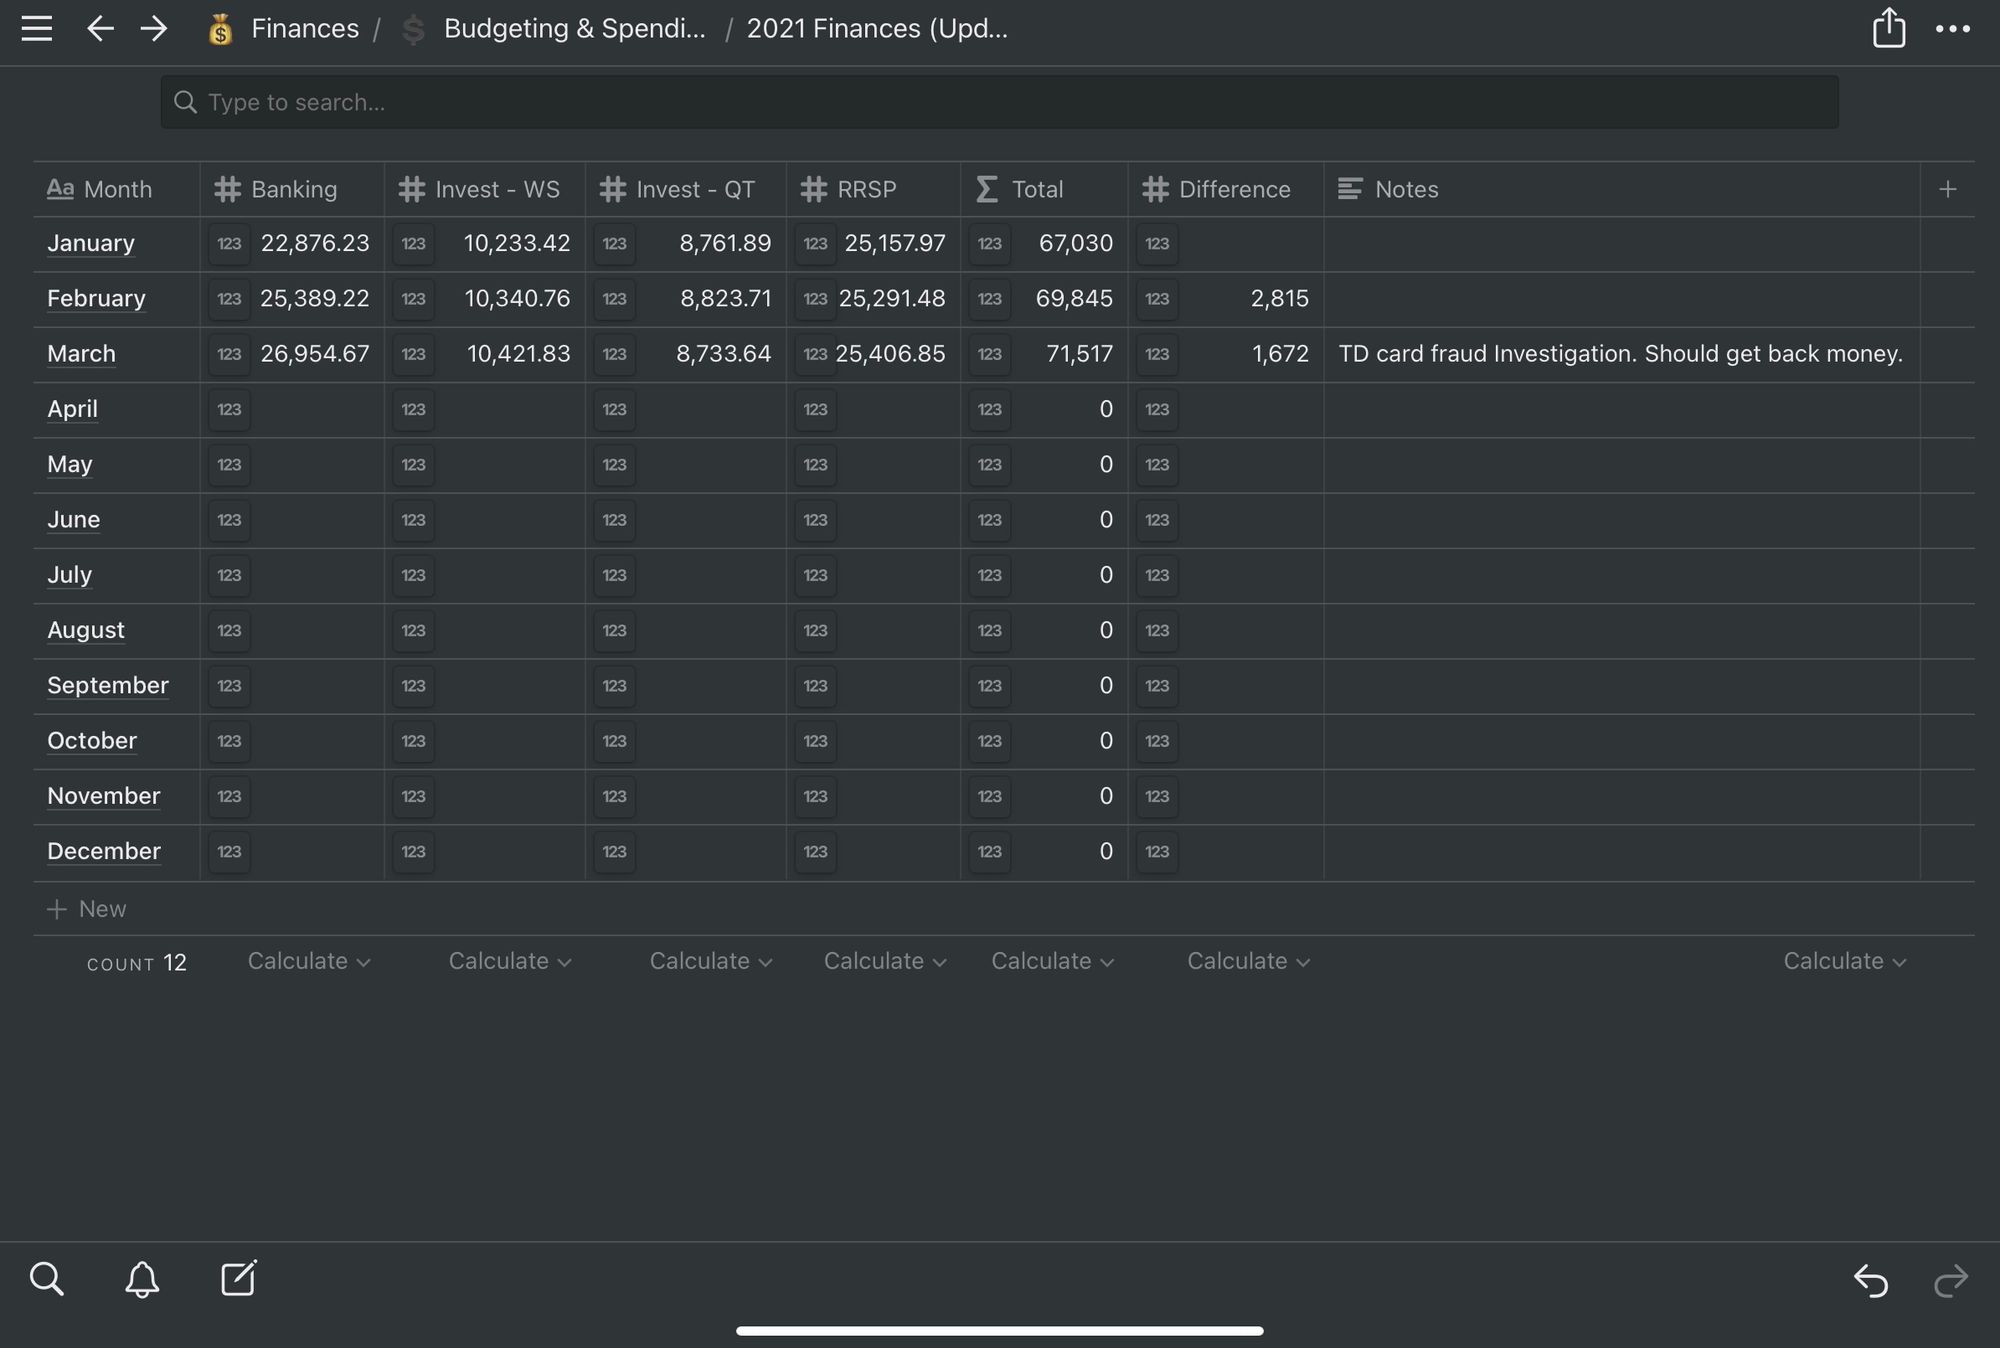2000x1348 pixels.
Task: Open the Finances breadcrumb
Action: (304, 28)
